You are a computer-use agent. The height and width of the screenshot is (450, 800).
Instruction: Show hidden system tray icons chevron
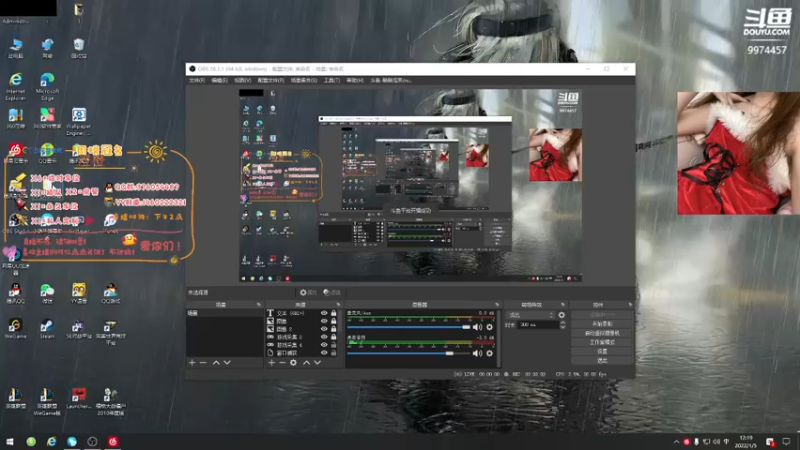(x=676, y=442)
